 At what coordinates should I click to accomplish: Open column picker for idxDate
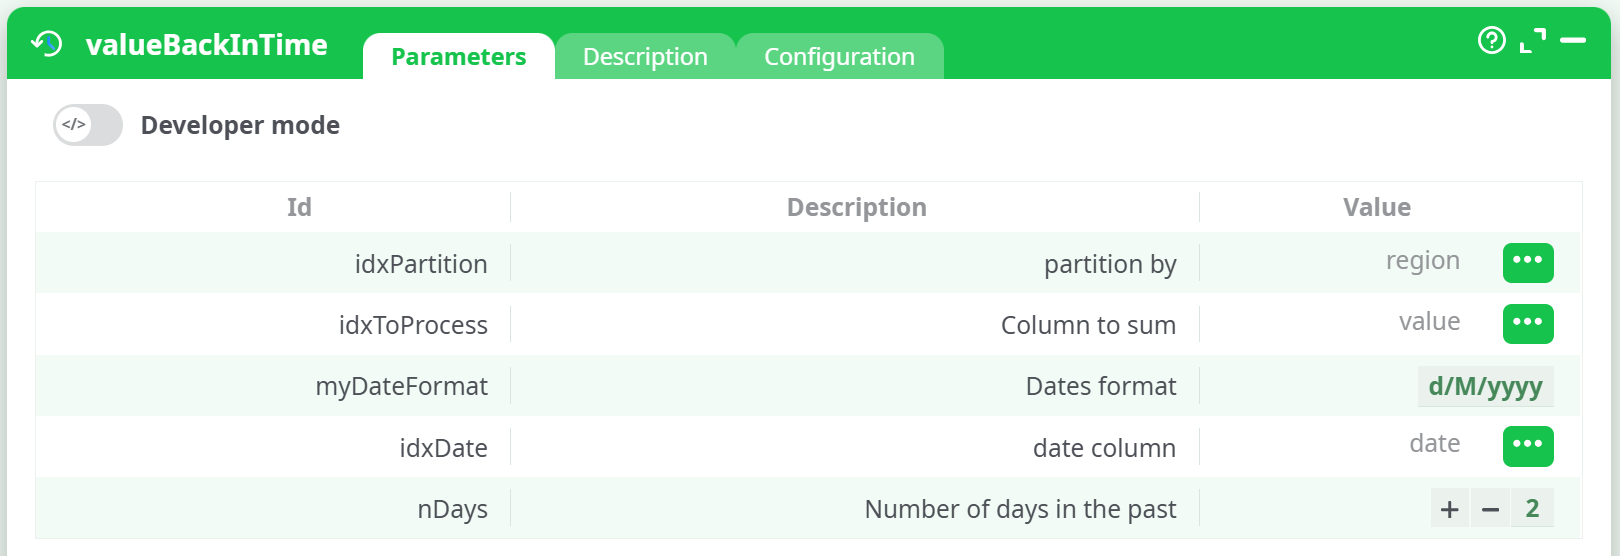[x=1527, y=446]
